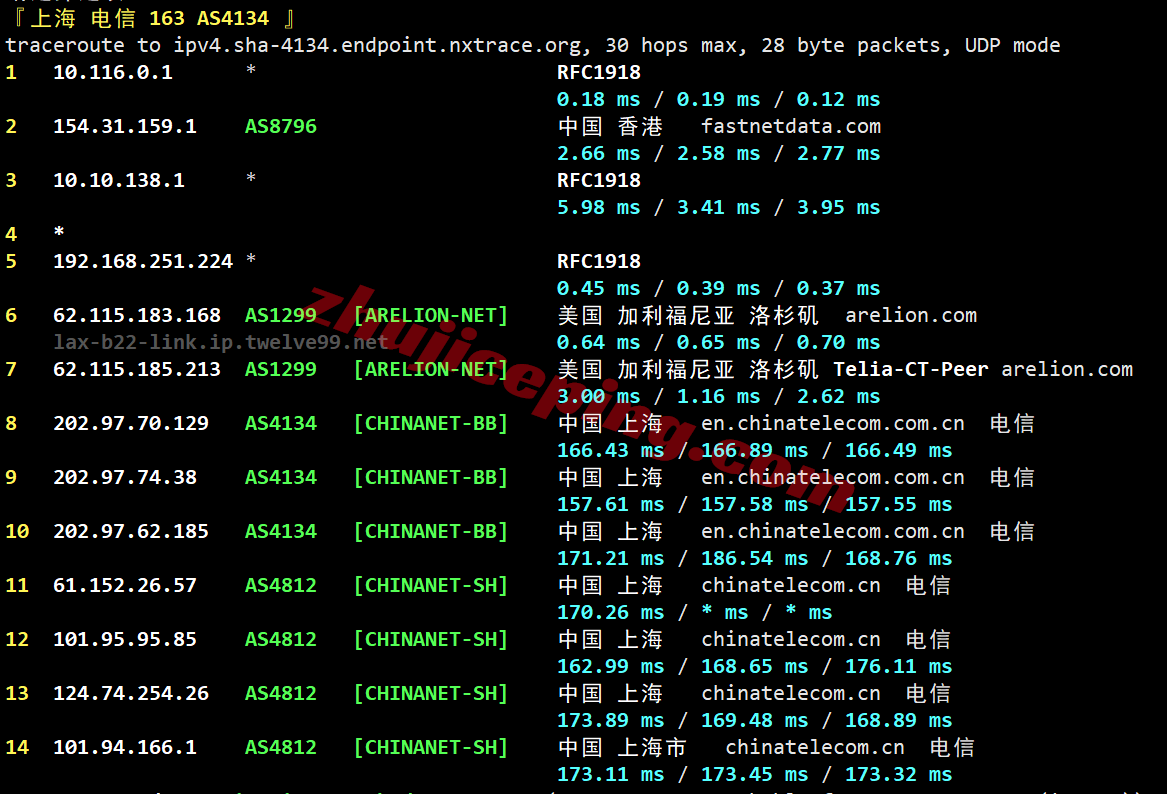Click the IP 202.97.70.129
Screen dimensions: 1167x794
click(x=131, y=423)
